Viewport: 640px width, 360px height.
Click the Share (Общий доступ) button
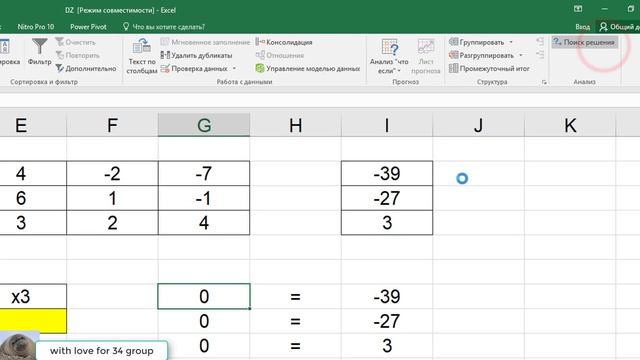coord(618,27)
